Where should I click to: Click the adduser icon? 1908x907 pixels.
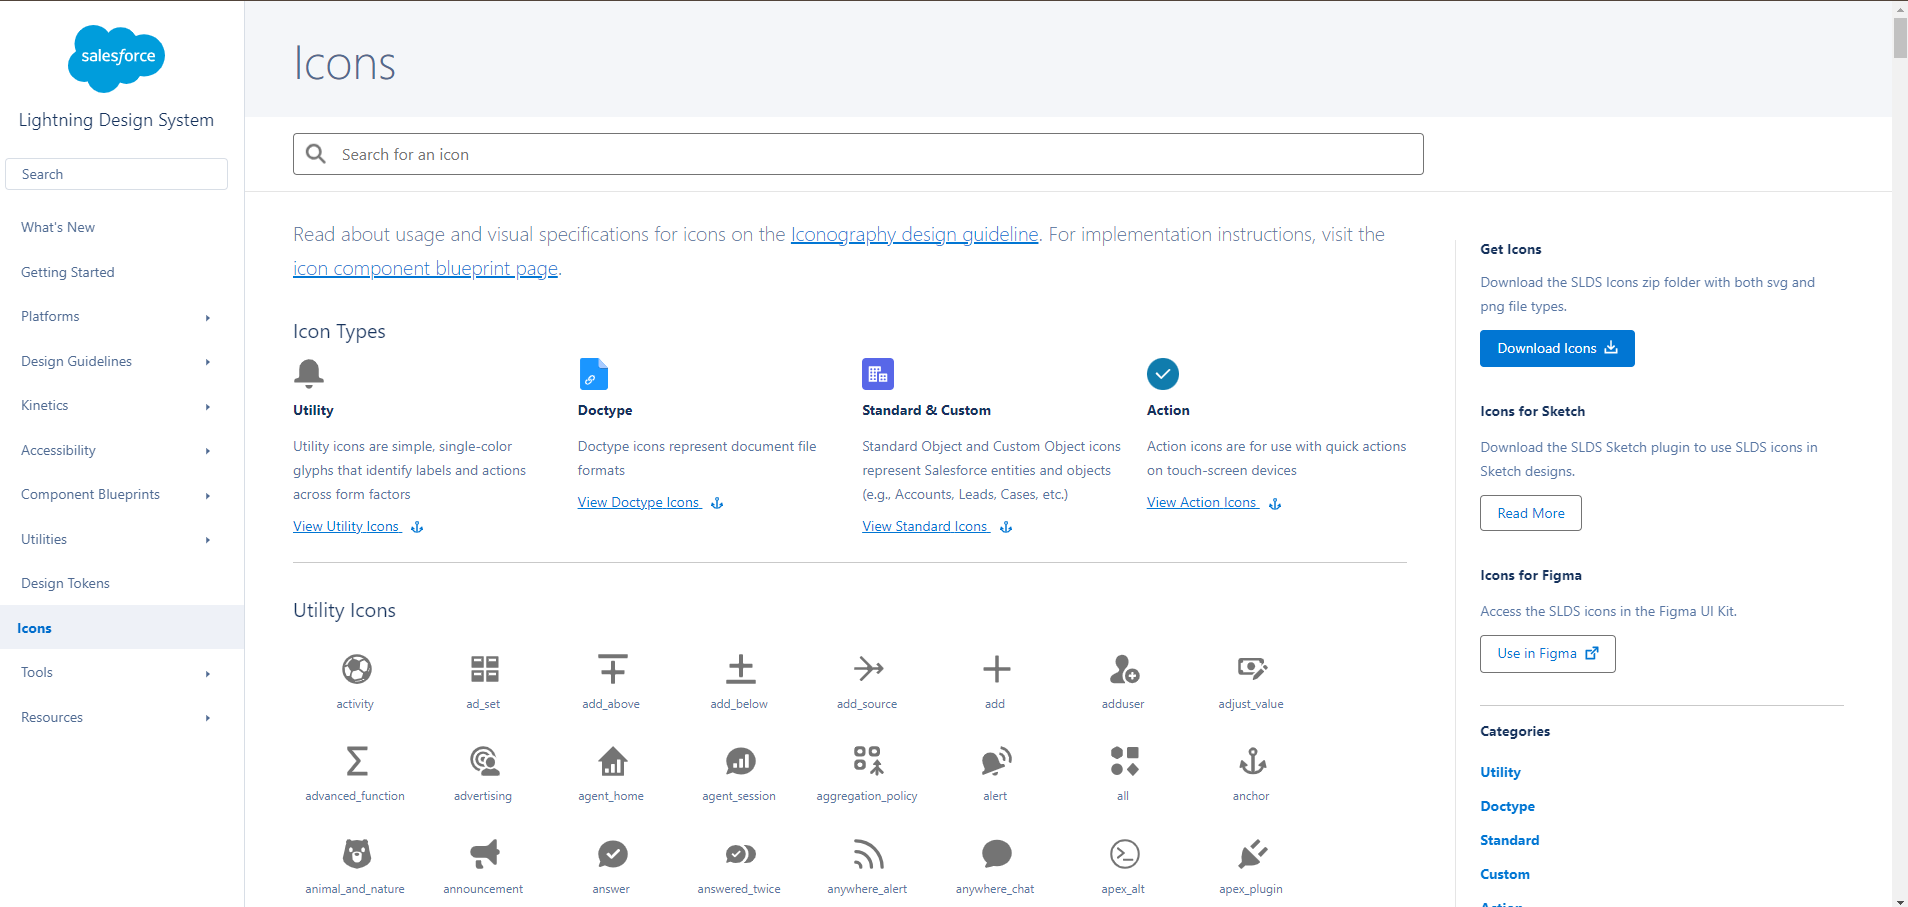coord(1124,669)
